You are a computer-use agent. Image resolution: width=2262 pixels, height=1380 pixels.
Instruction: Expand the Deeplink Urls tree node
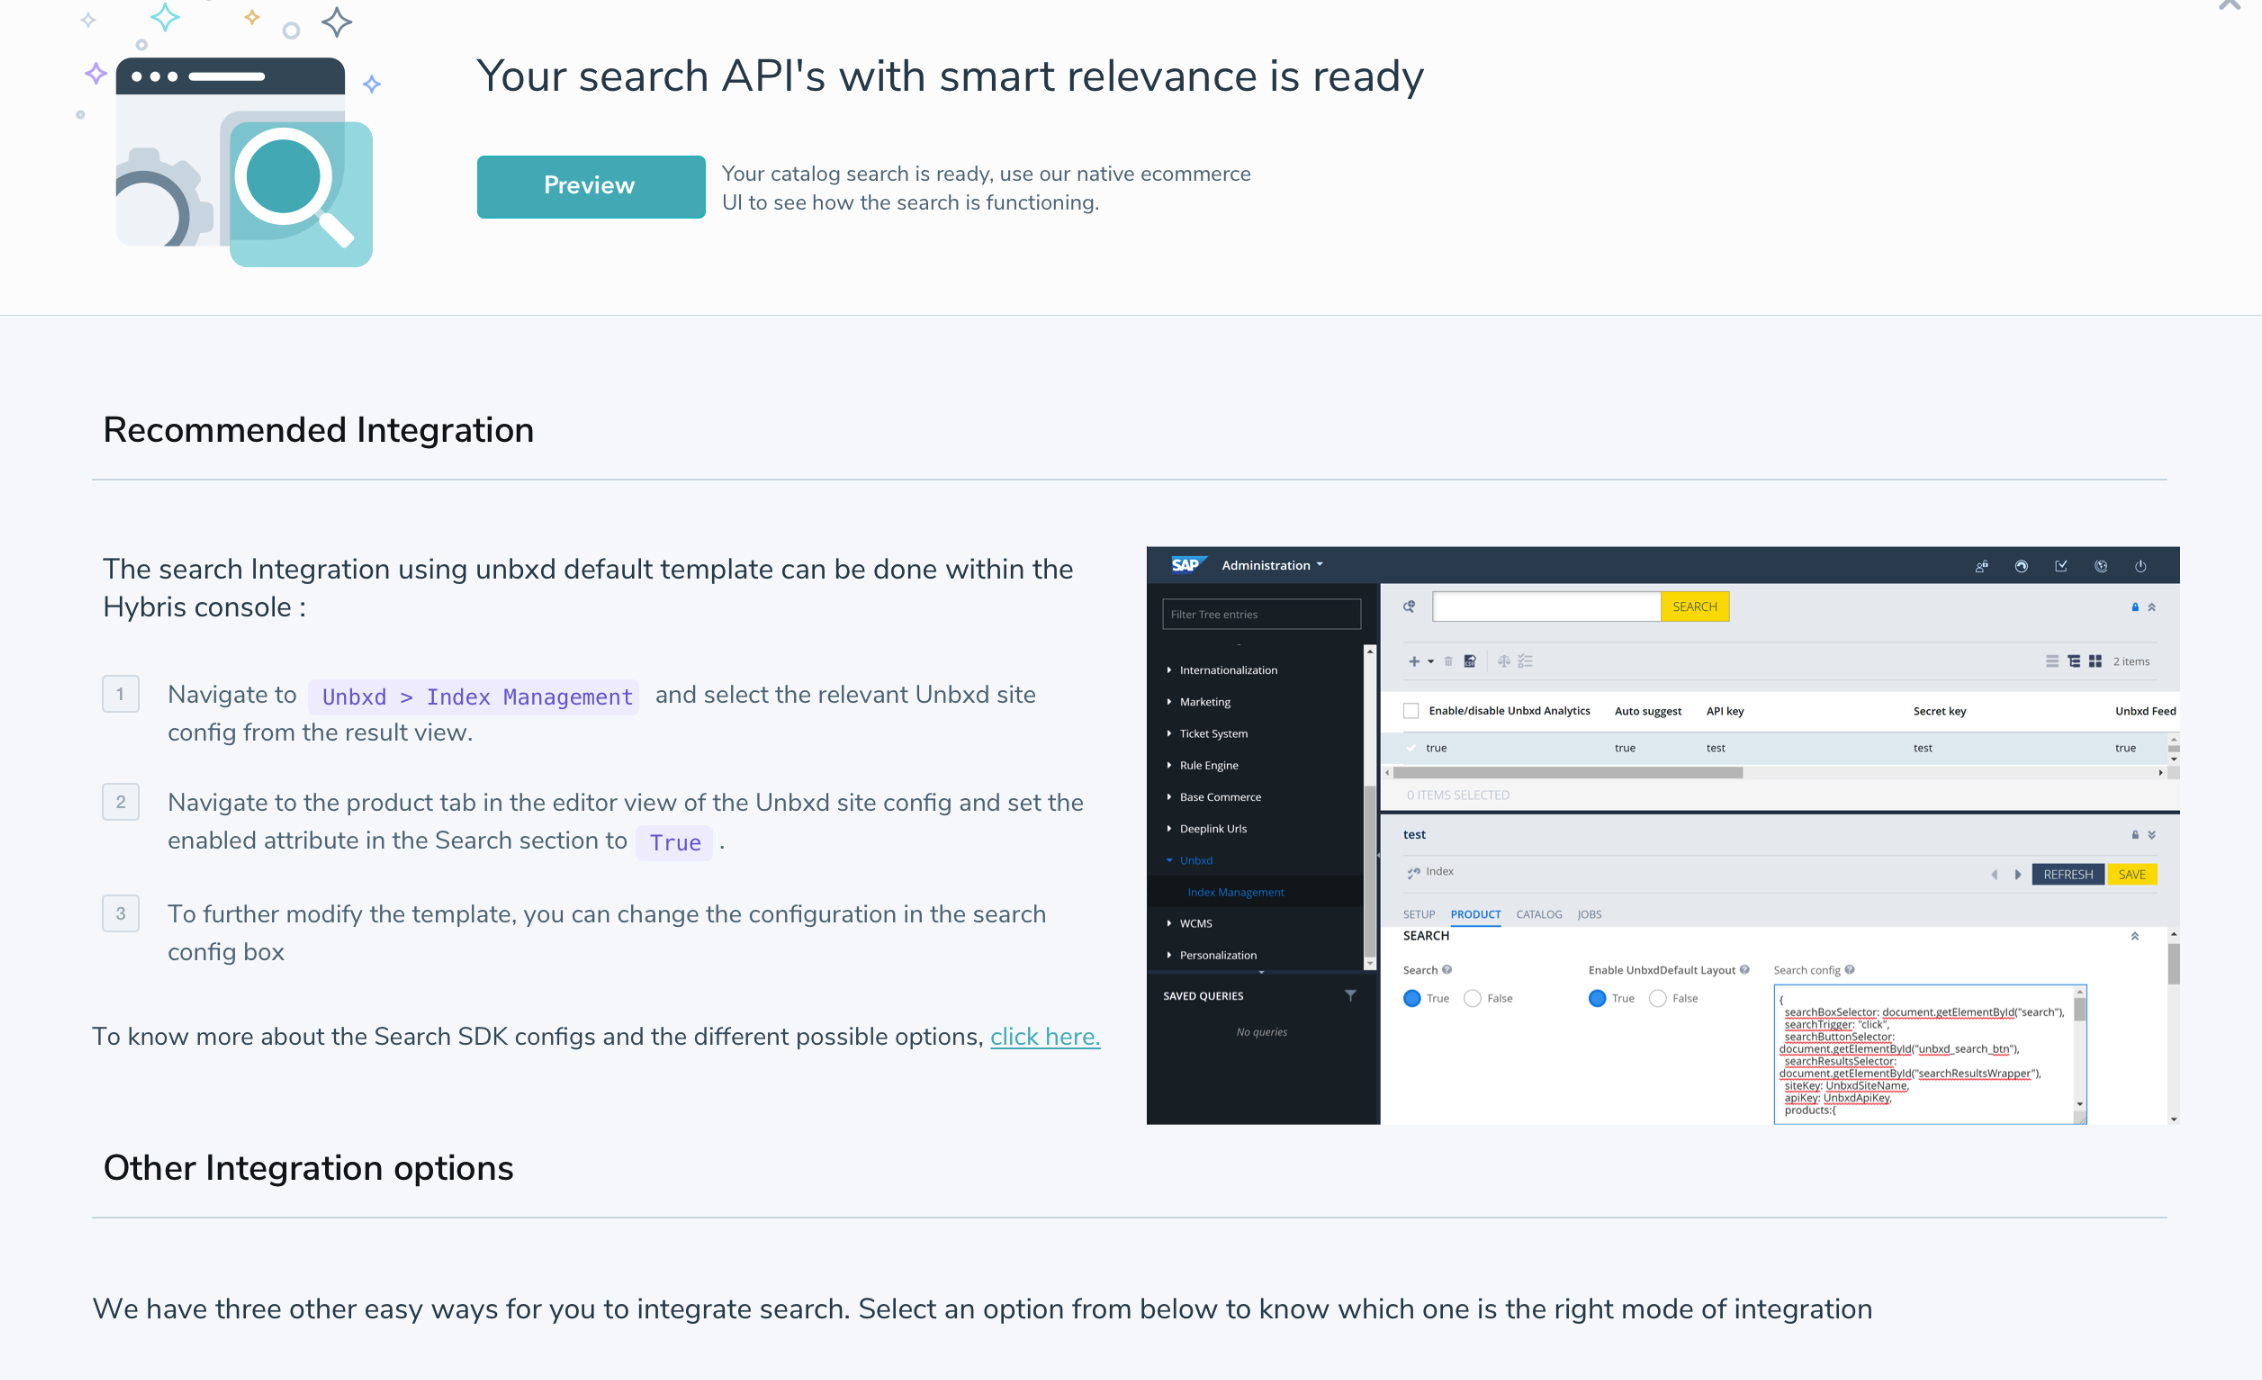1169,828
